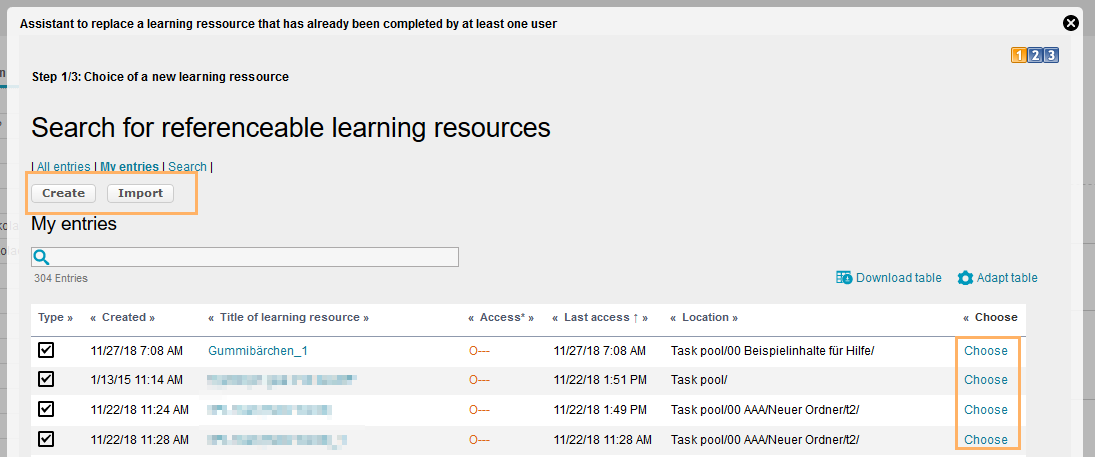The width and height of the screenshot is (1095, 457).
Task: Switch to the All entries tab
Action: point(63,167)
